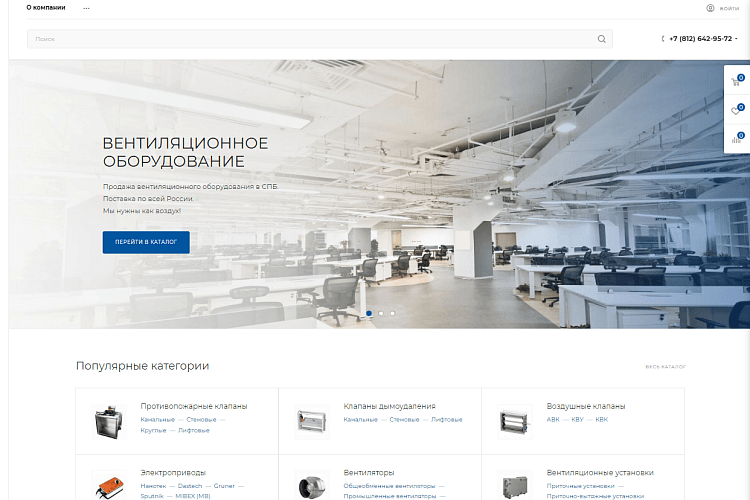Open Круглые subcategory link

click(x=153, y=431)
